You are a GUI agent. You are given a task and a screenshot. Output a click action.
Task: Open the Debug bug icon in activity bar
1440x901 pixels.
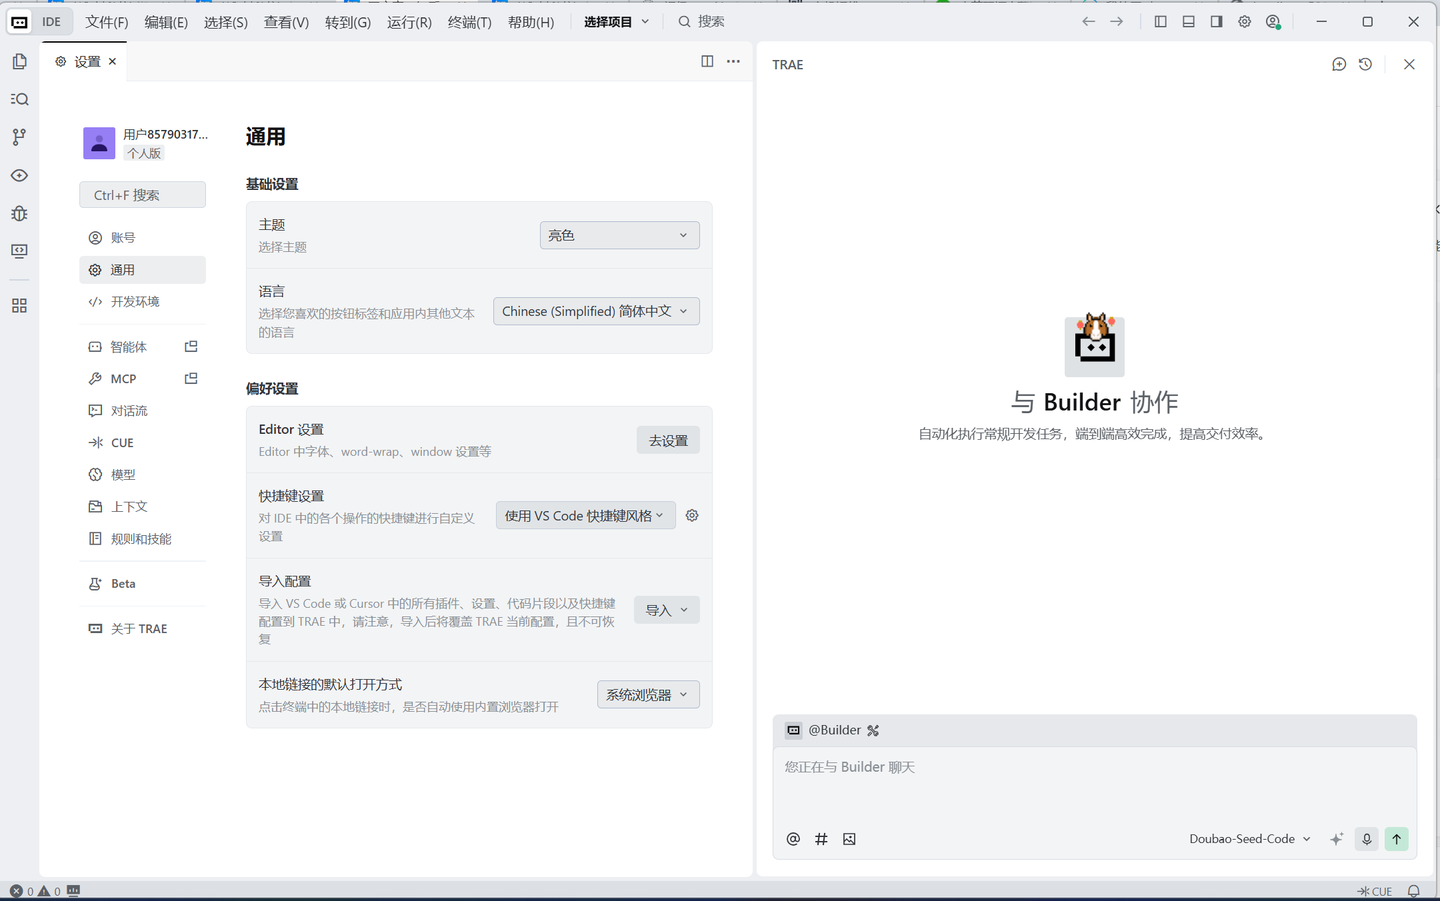pos(19,213)
